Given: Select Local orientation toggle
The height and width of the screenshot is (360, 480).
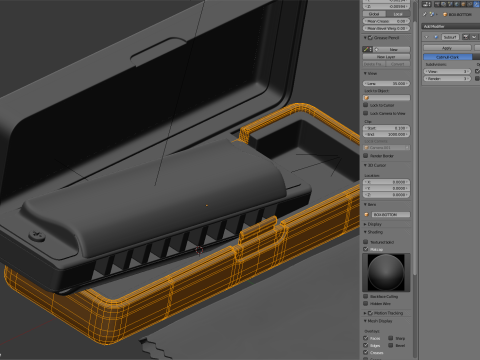Looking at the screenshot, I should tap(398, 14).
